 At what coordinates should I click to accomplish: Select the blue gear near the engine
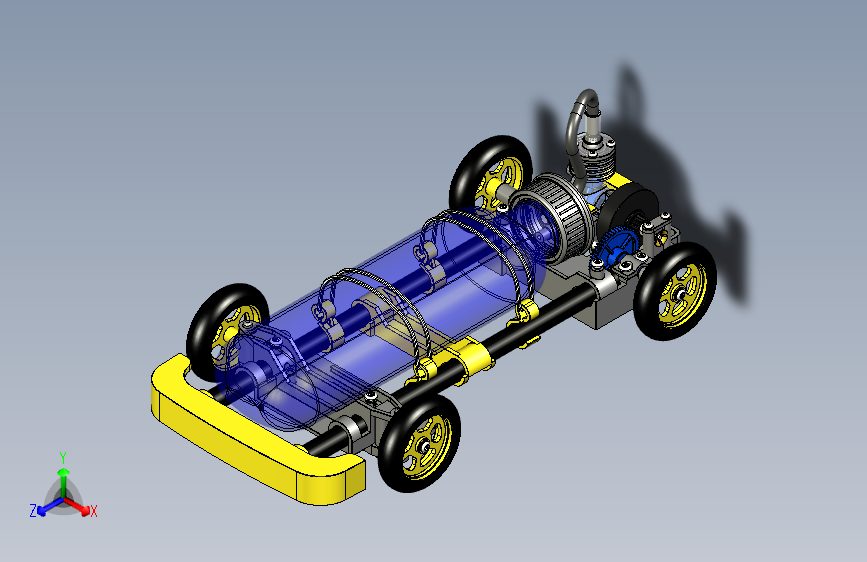pos(617,249)
